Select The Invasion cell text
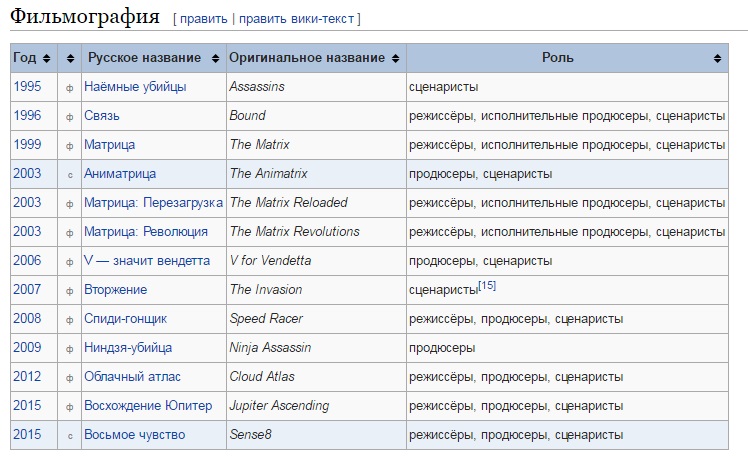The width and height of the screenshot is (748, 456). pos(266,290)
